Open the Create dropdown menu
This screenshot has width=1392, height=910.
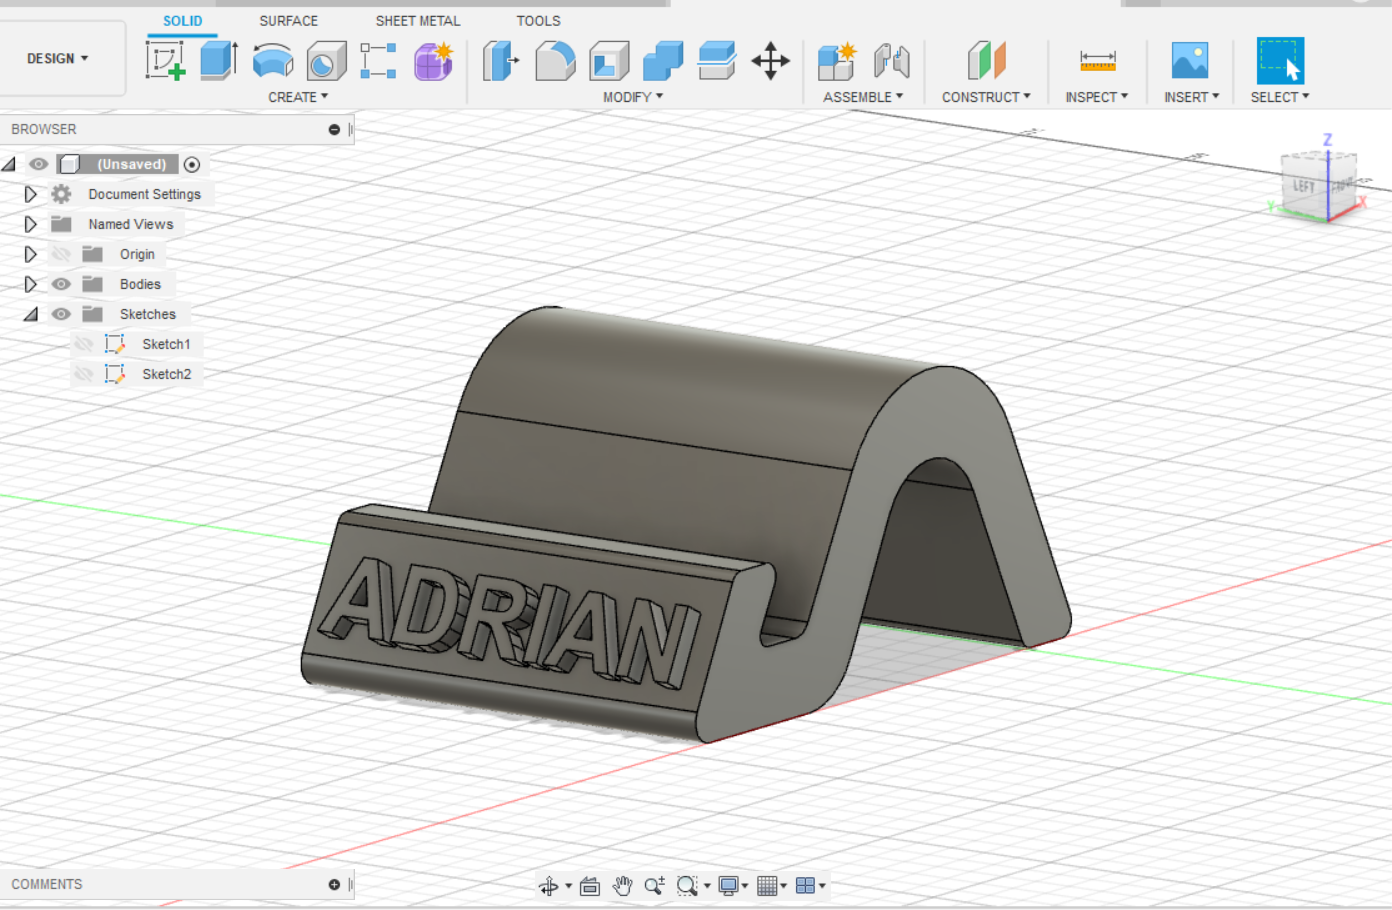click(x=297, y=97)
